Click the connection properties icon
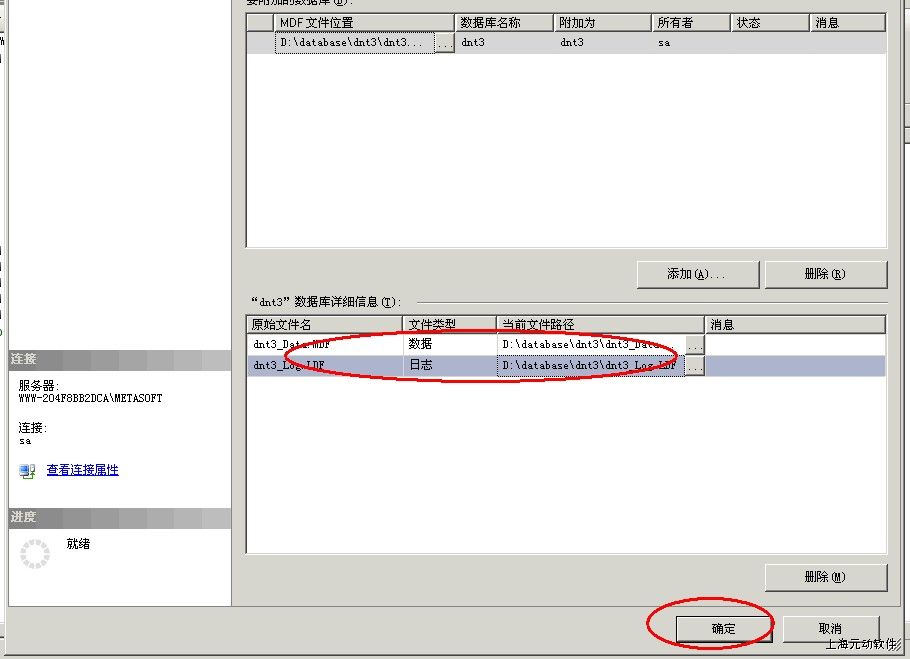 coord(27,471)
